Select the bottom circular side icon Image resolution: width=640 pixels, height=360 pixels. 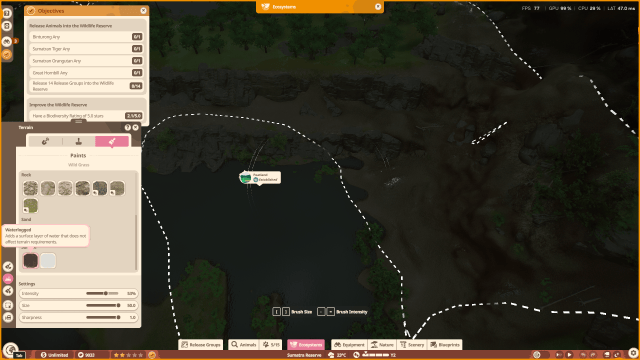[x=8, y=317]
